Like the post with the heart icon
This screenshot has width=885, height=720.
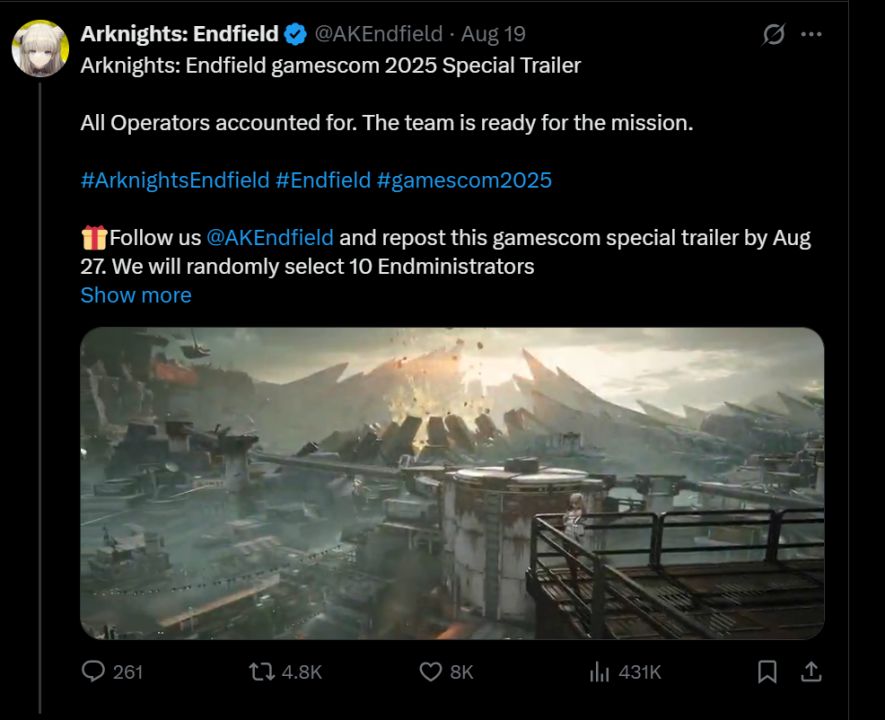pos(430,672)
